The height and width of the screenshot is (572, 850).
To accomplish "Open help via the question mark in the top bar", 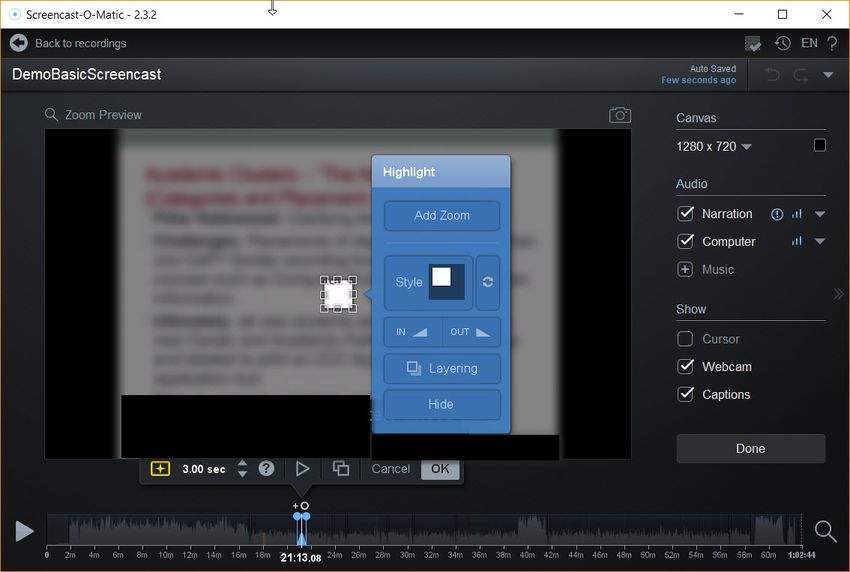I will (x=832, y=43).
